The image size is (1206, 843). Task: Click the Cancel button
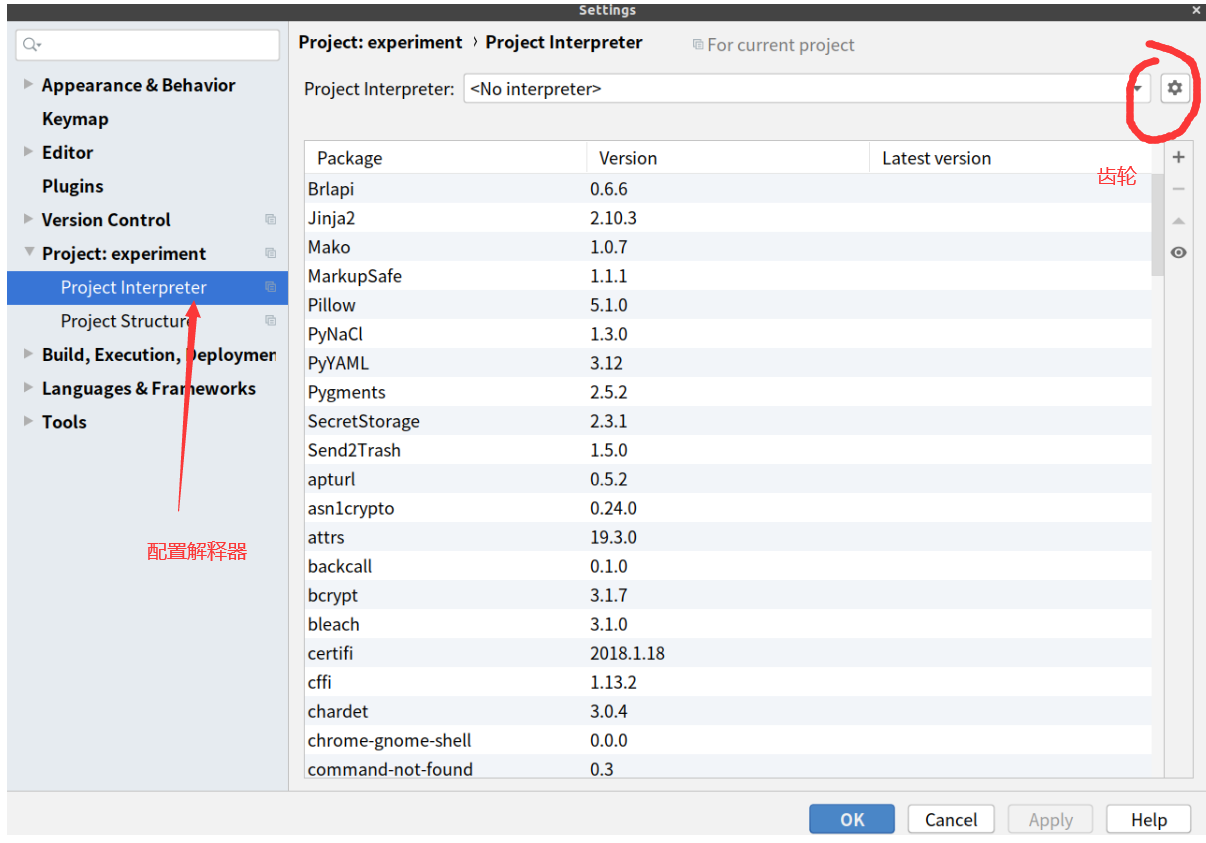(x=951, y=819)
